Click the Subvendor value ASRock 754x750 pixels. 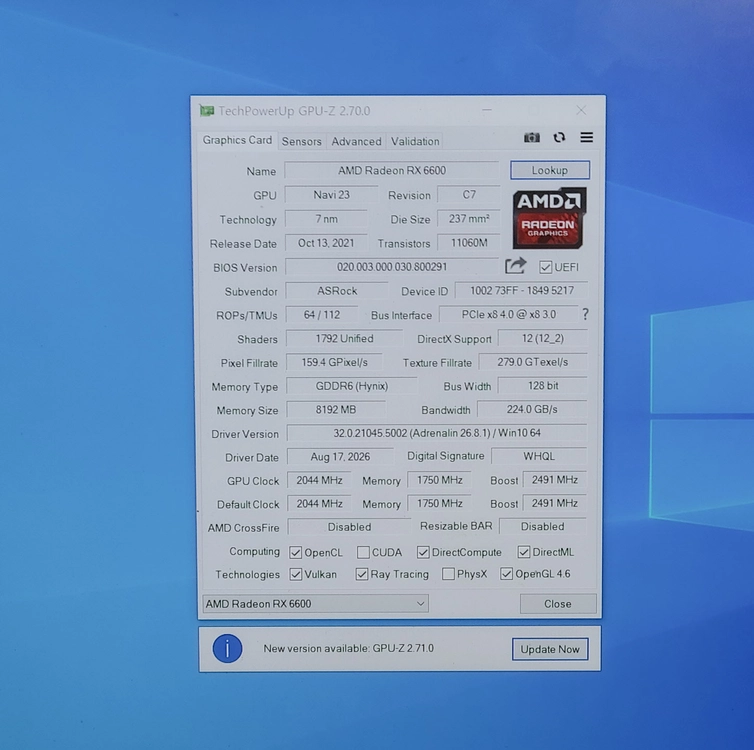click(x=337, y=291)
